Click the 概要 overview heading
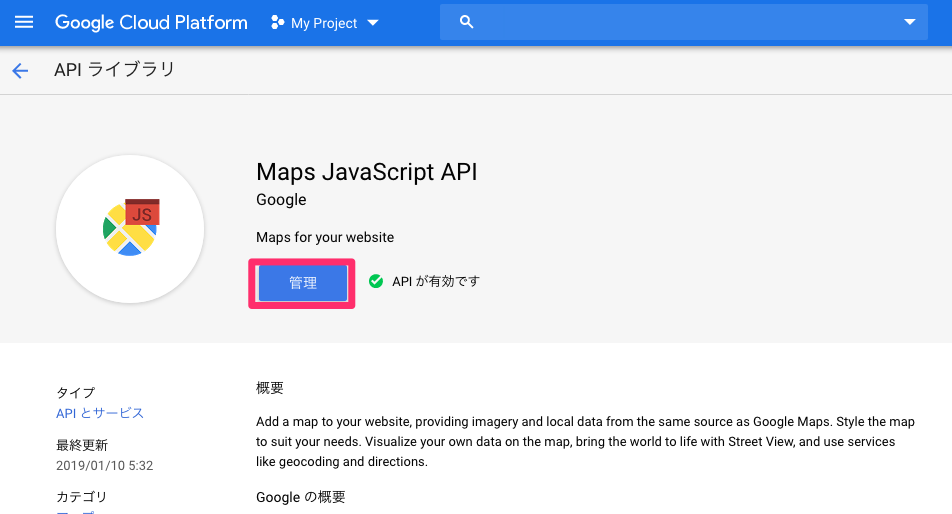The height and width of the screenshot is (514, 952). [270, 388]
